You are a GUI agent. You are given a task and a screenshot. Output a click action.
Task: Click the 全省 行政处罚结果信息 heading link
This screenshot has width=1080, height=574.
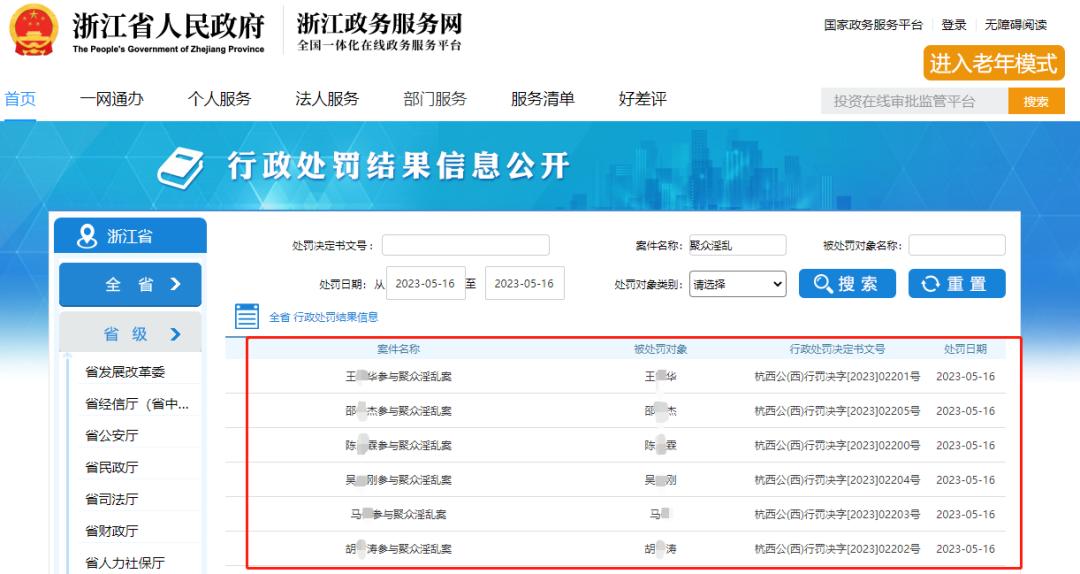point(323,317)
